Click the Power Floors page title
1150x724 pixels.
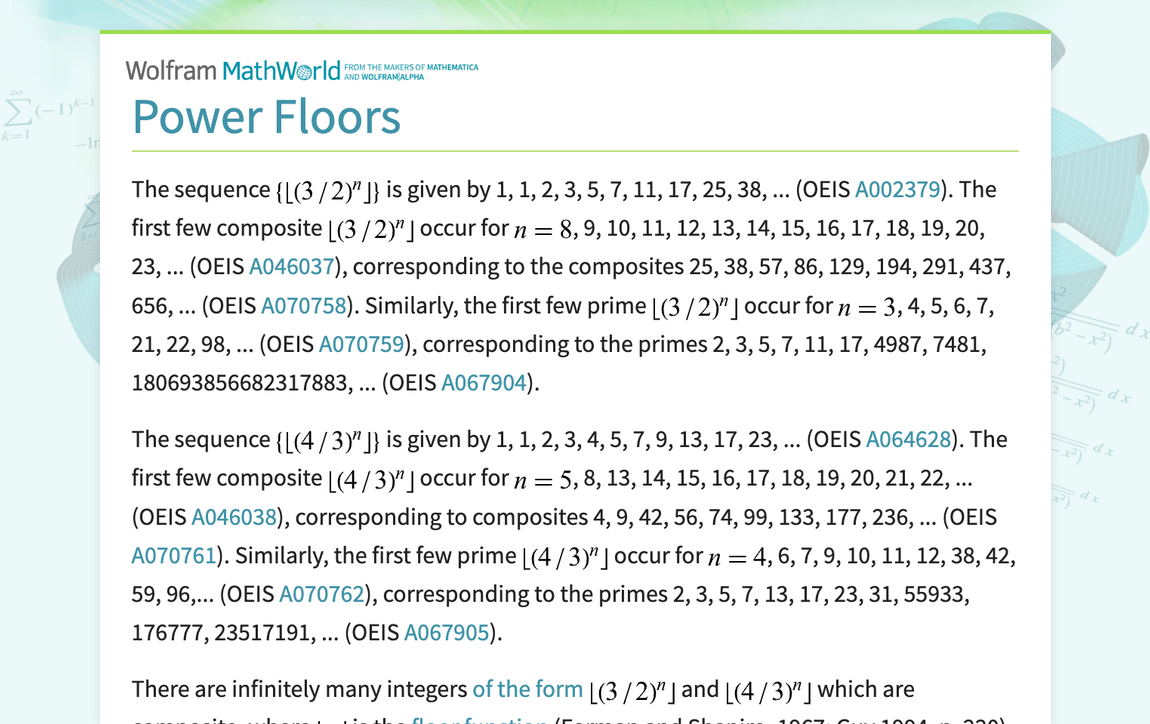pos(266,117)
